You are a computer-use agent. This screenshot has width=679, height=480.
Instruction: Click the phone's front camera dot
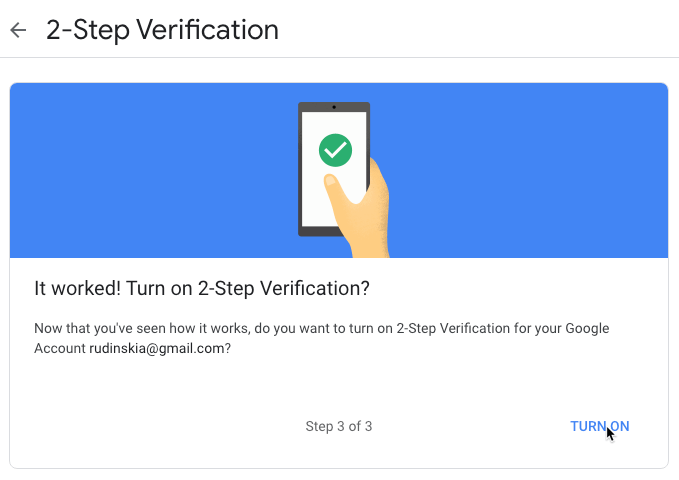point(334,107)
